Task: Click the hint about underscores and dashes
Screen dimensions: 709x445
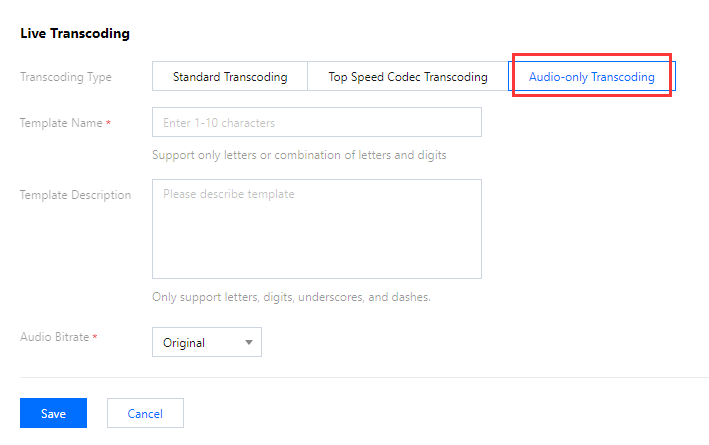Action: click(291, 297)
